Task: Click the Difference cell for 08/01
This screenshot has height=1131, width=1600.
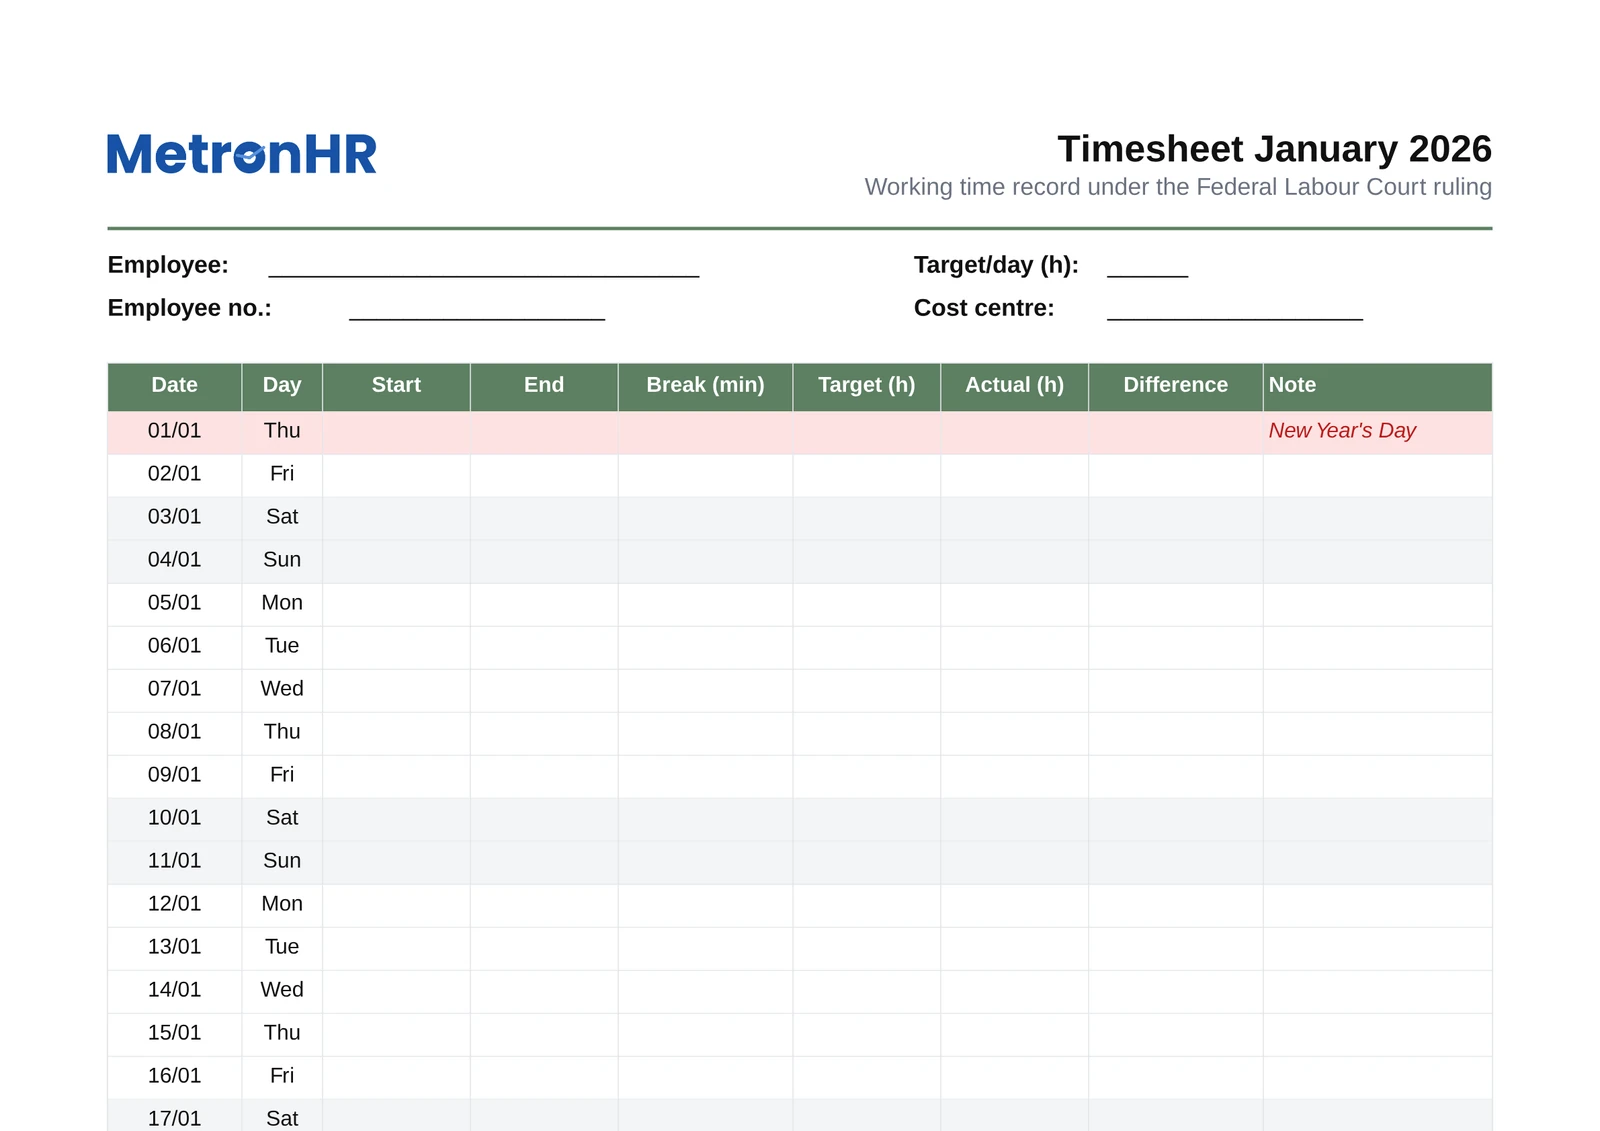Action: tap(1176, 733)
